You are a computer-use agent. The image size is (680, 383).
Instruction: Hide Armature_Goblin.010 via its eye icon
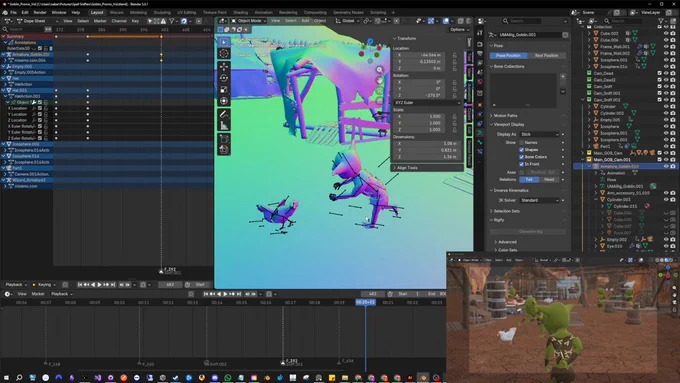point(666,166)
